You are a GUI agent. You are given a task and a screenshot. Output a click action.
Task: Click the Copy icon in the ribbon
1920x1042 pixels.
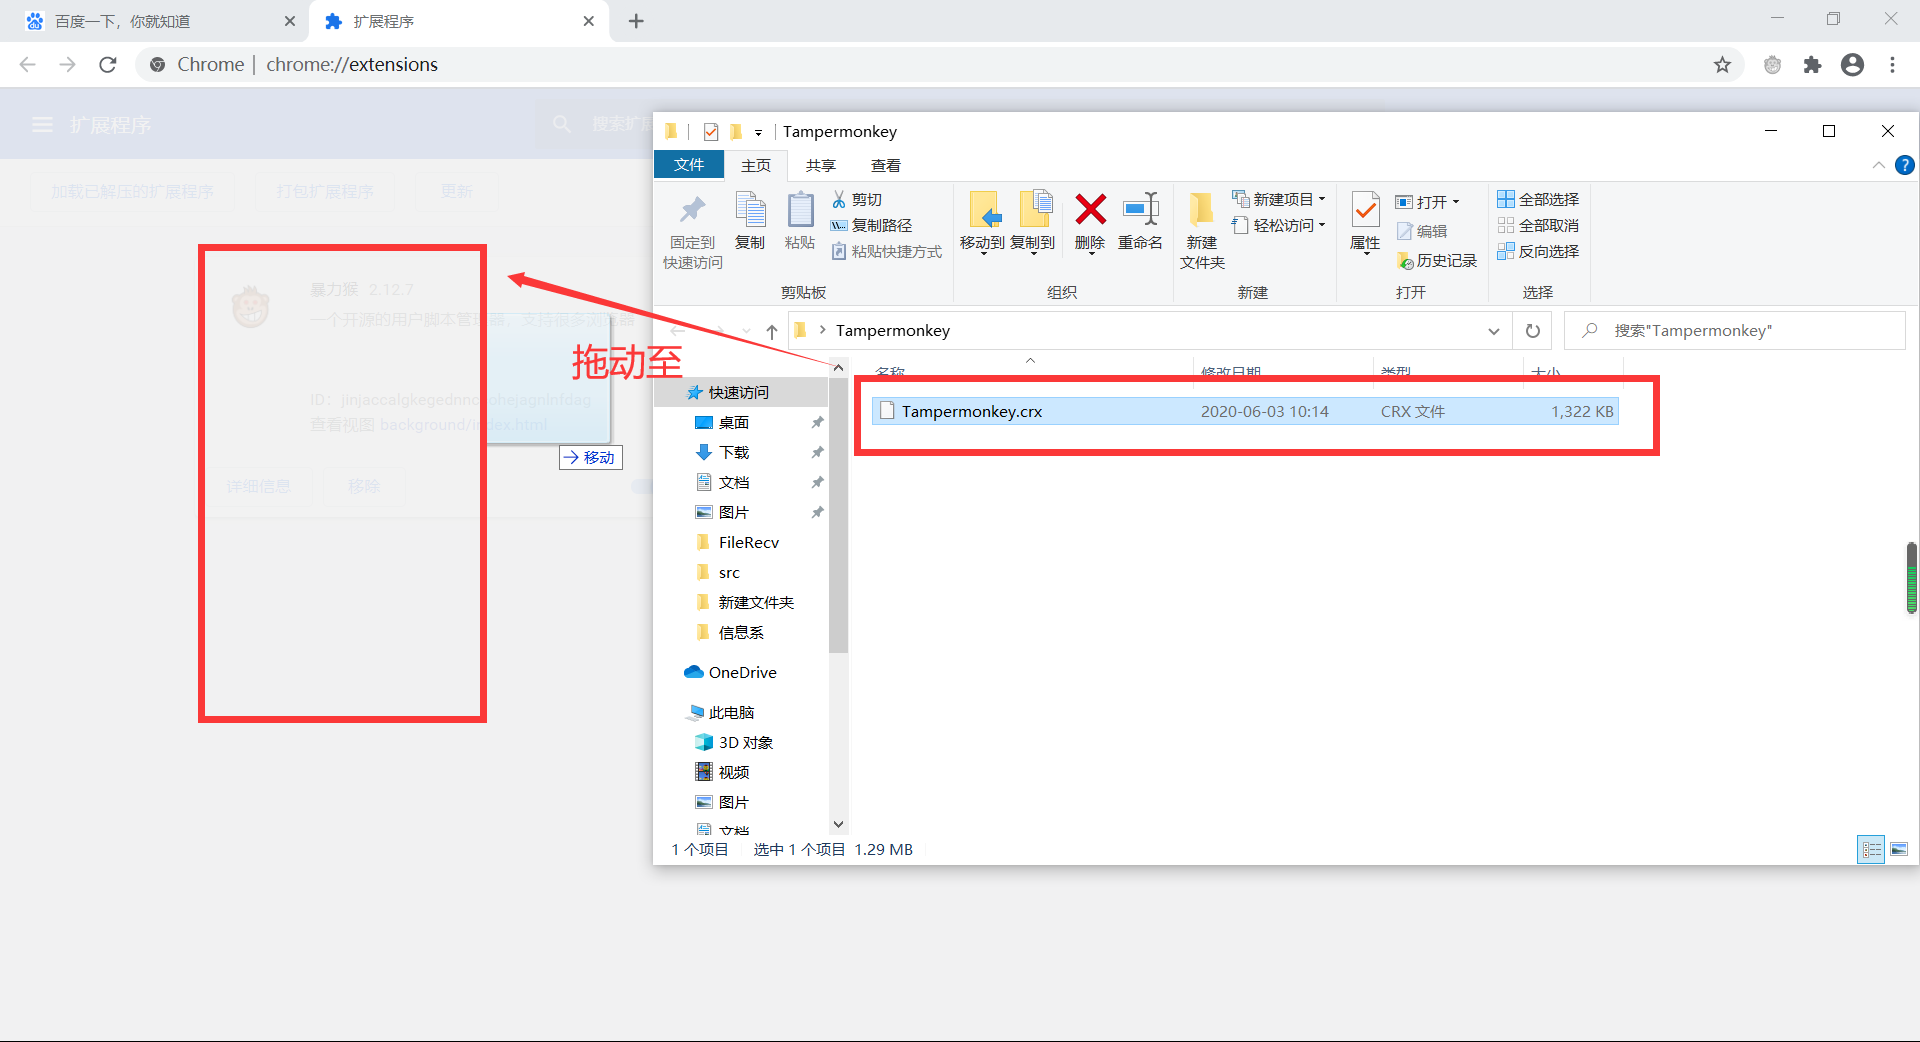pos(750,210)
